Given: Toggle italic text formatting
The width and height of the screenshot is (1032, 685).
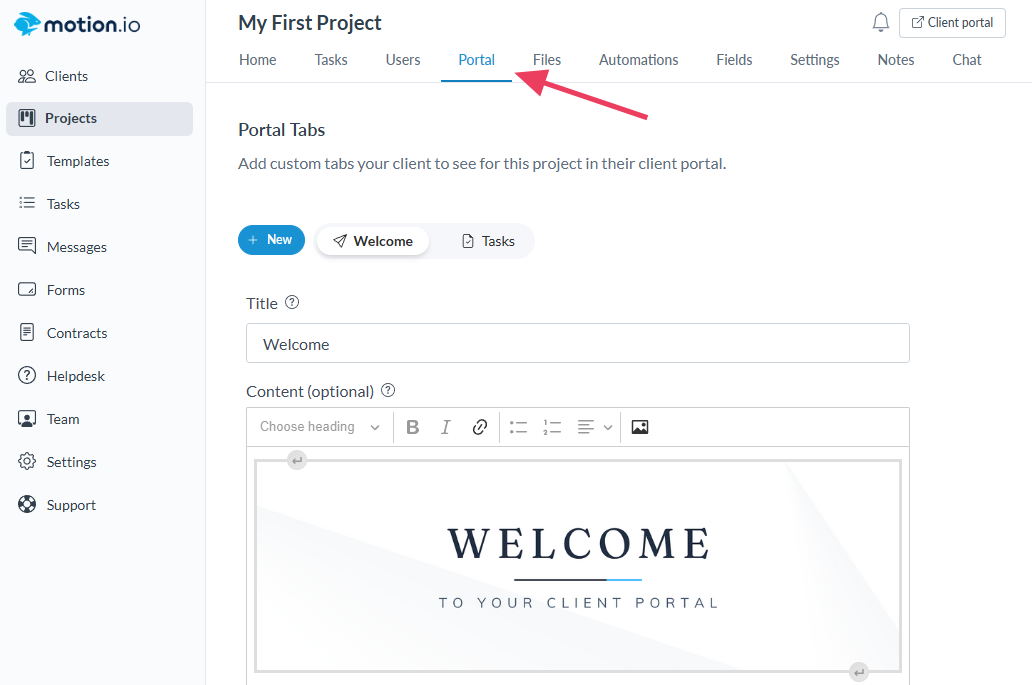Looking at the screenshot, I should pyautogui.click(x=446, y=427).
